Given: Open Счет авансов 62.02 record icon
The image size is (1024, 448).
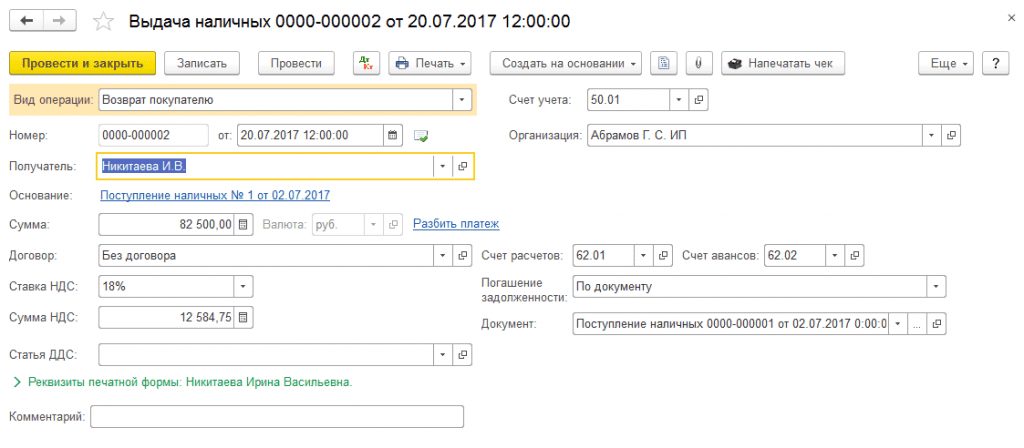Looking at the screenshot, I should [x=855, y=255].
